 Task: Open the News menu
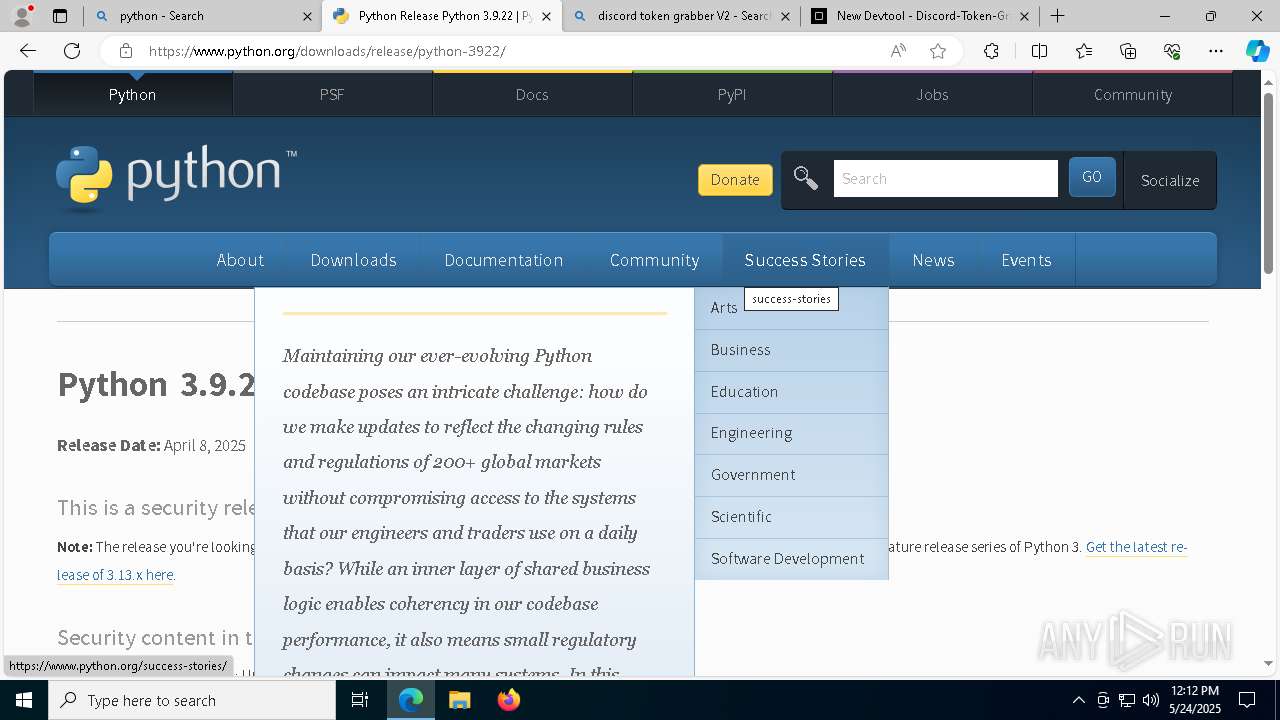(933, 260)
